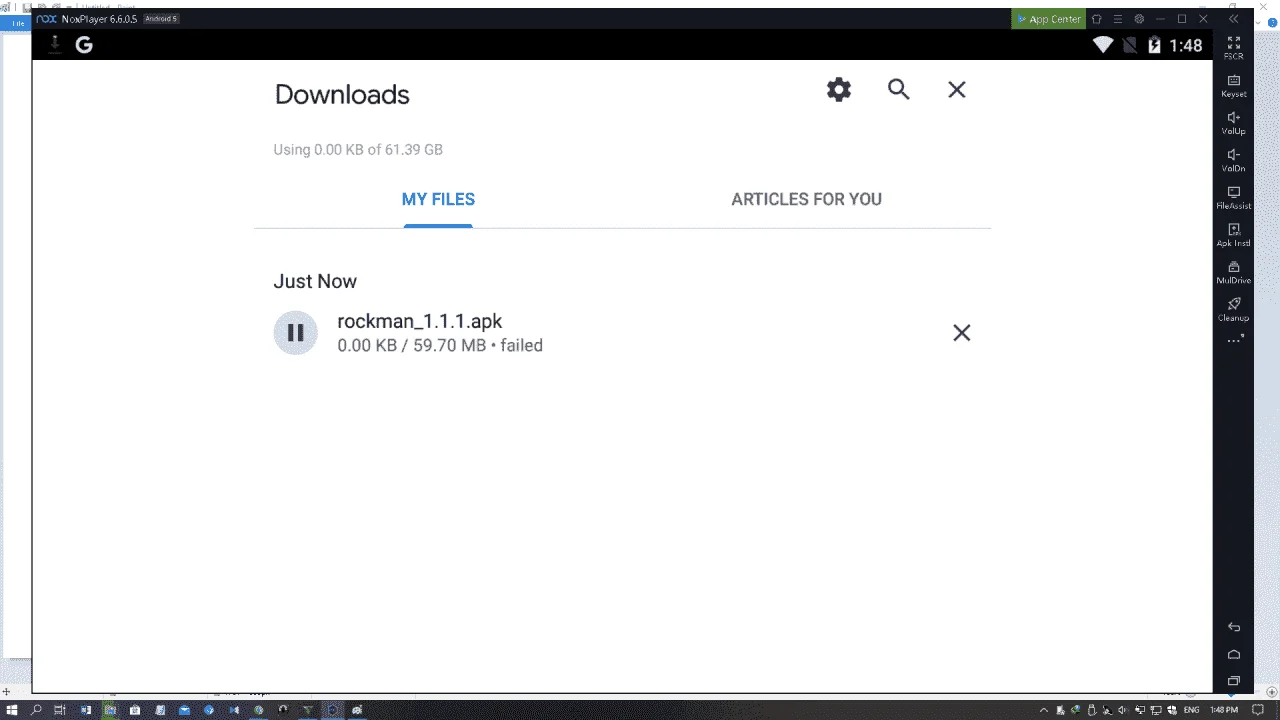
Task: Click the Android Wi-Fi status icon
Action: (1103, 45)
